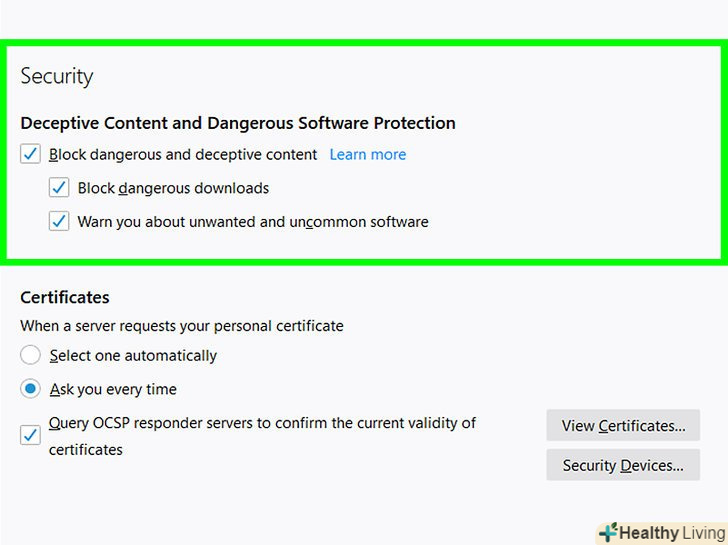Screen dimensions: 728x545
Task: Click the server requests personal certificate description text
Action: click(x=182, y=326)
